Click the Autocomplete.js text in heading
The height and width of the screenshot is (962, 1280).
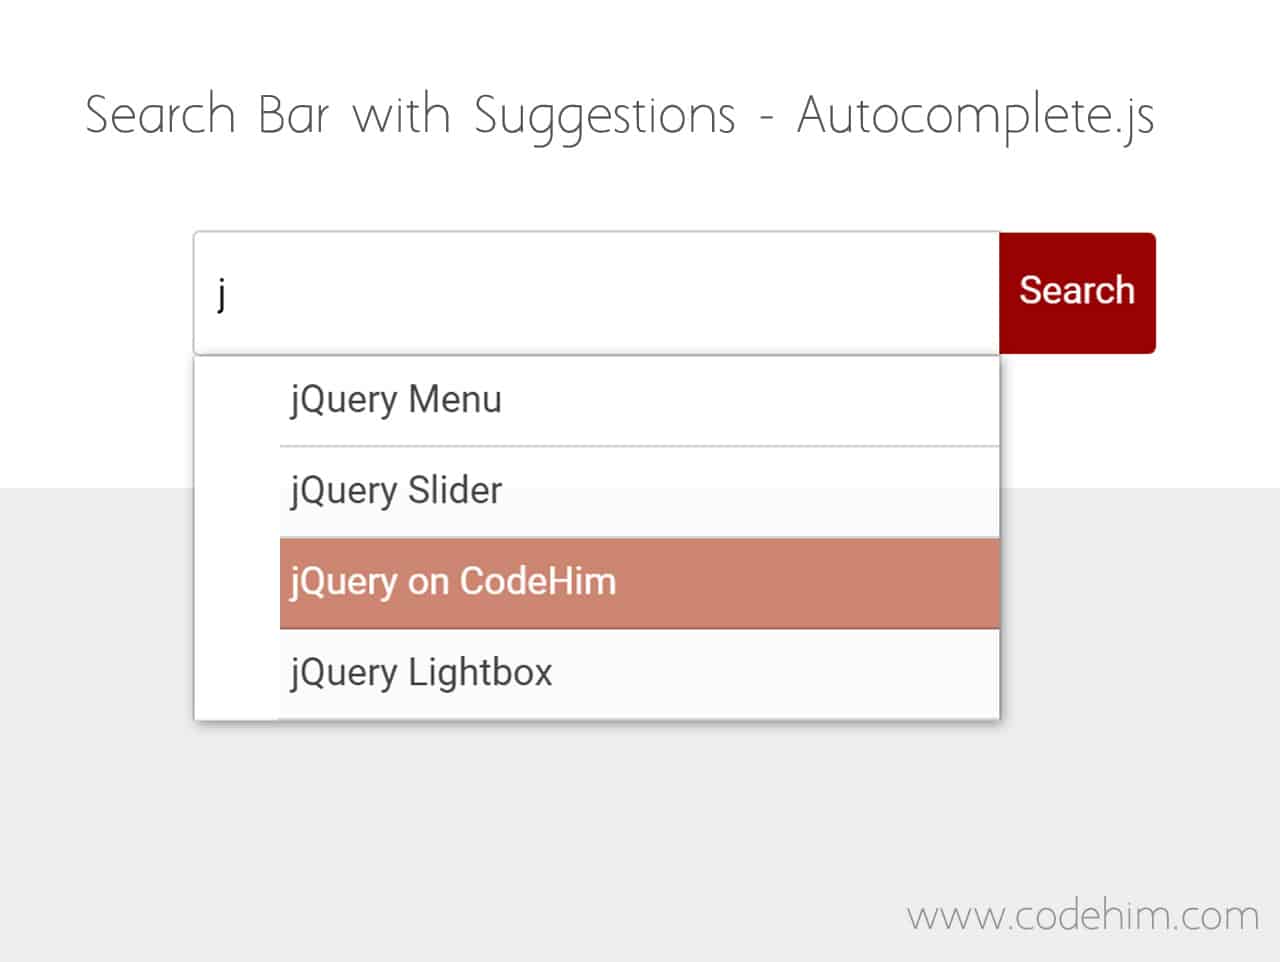click(975, 113)
